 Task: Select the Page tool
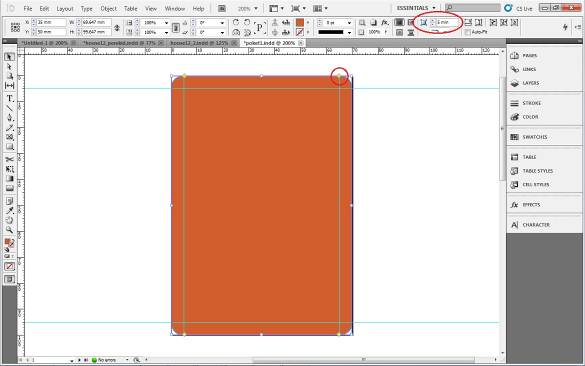coord(9,76)
